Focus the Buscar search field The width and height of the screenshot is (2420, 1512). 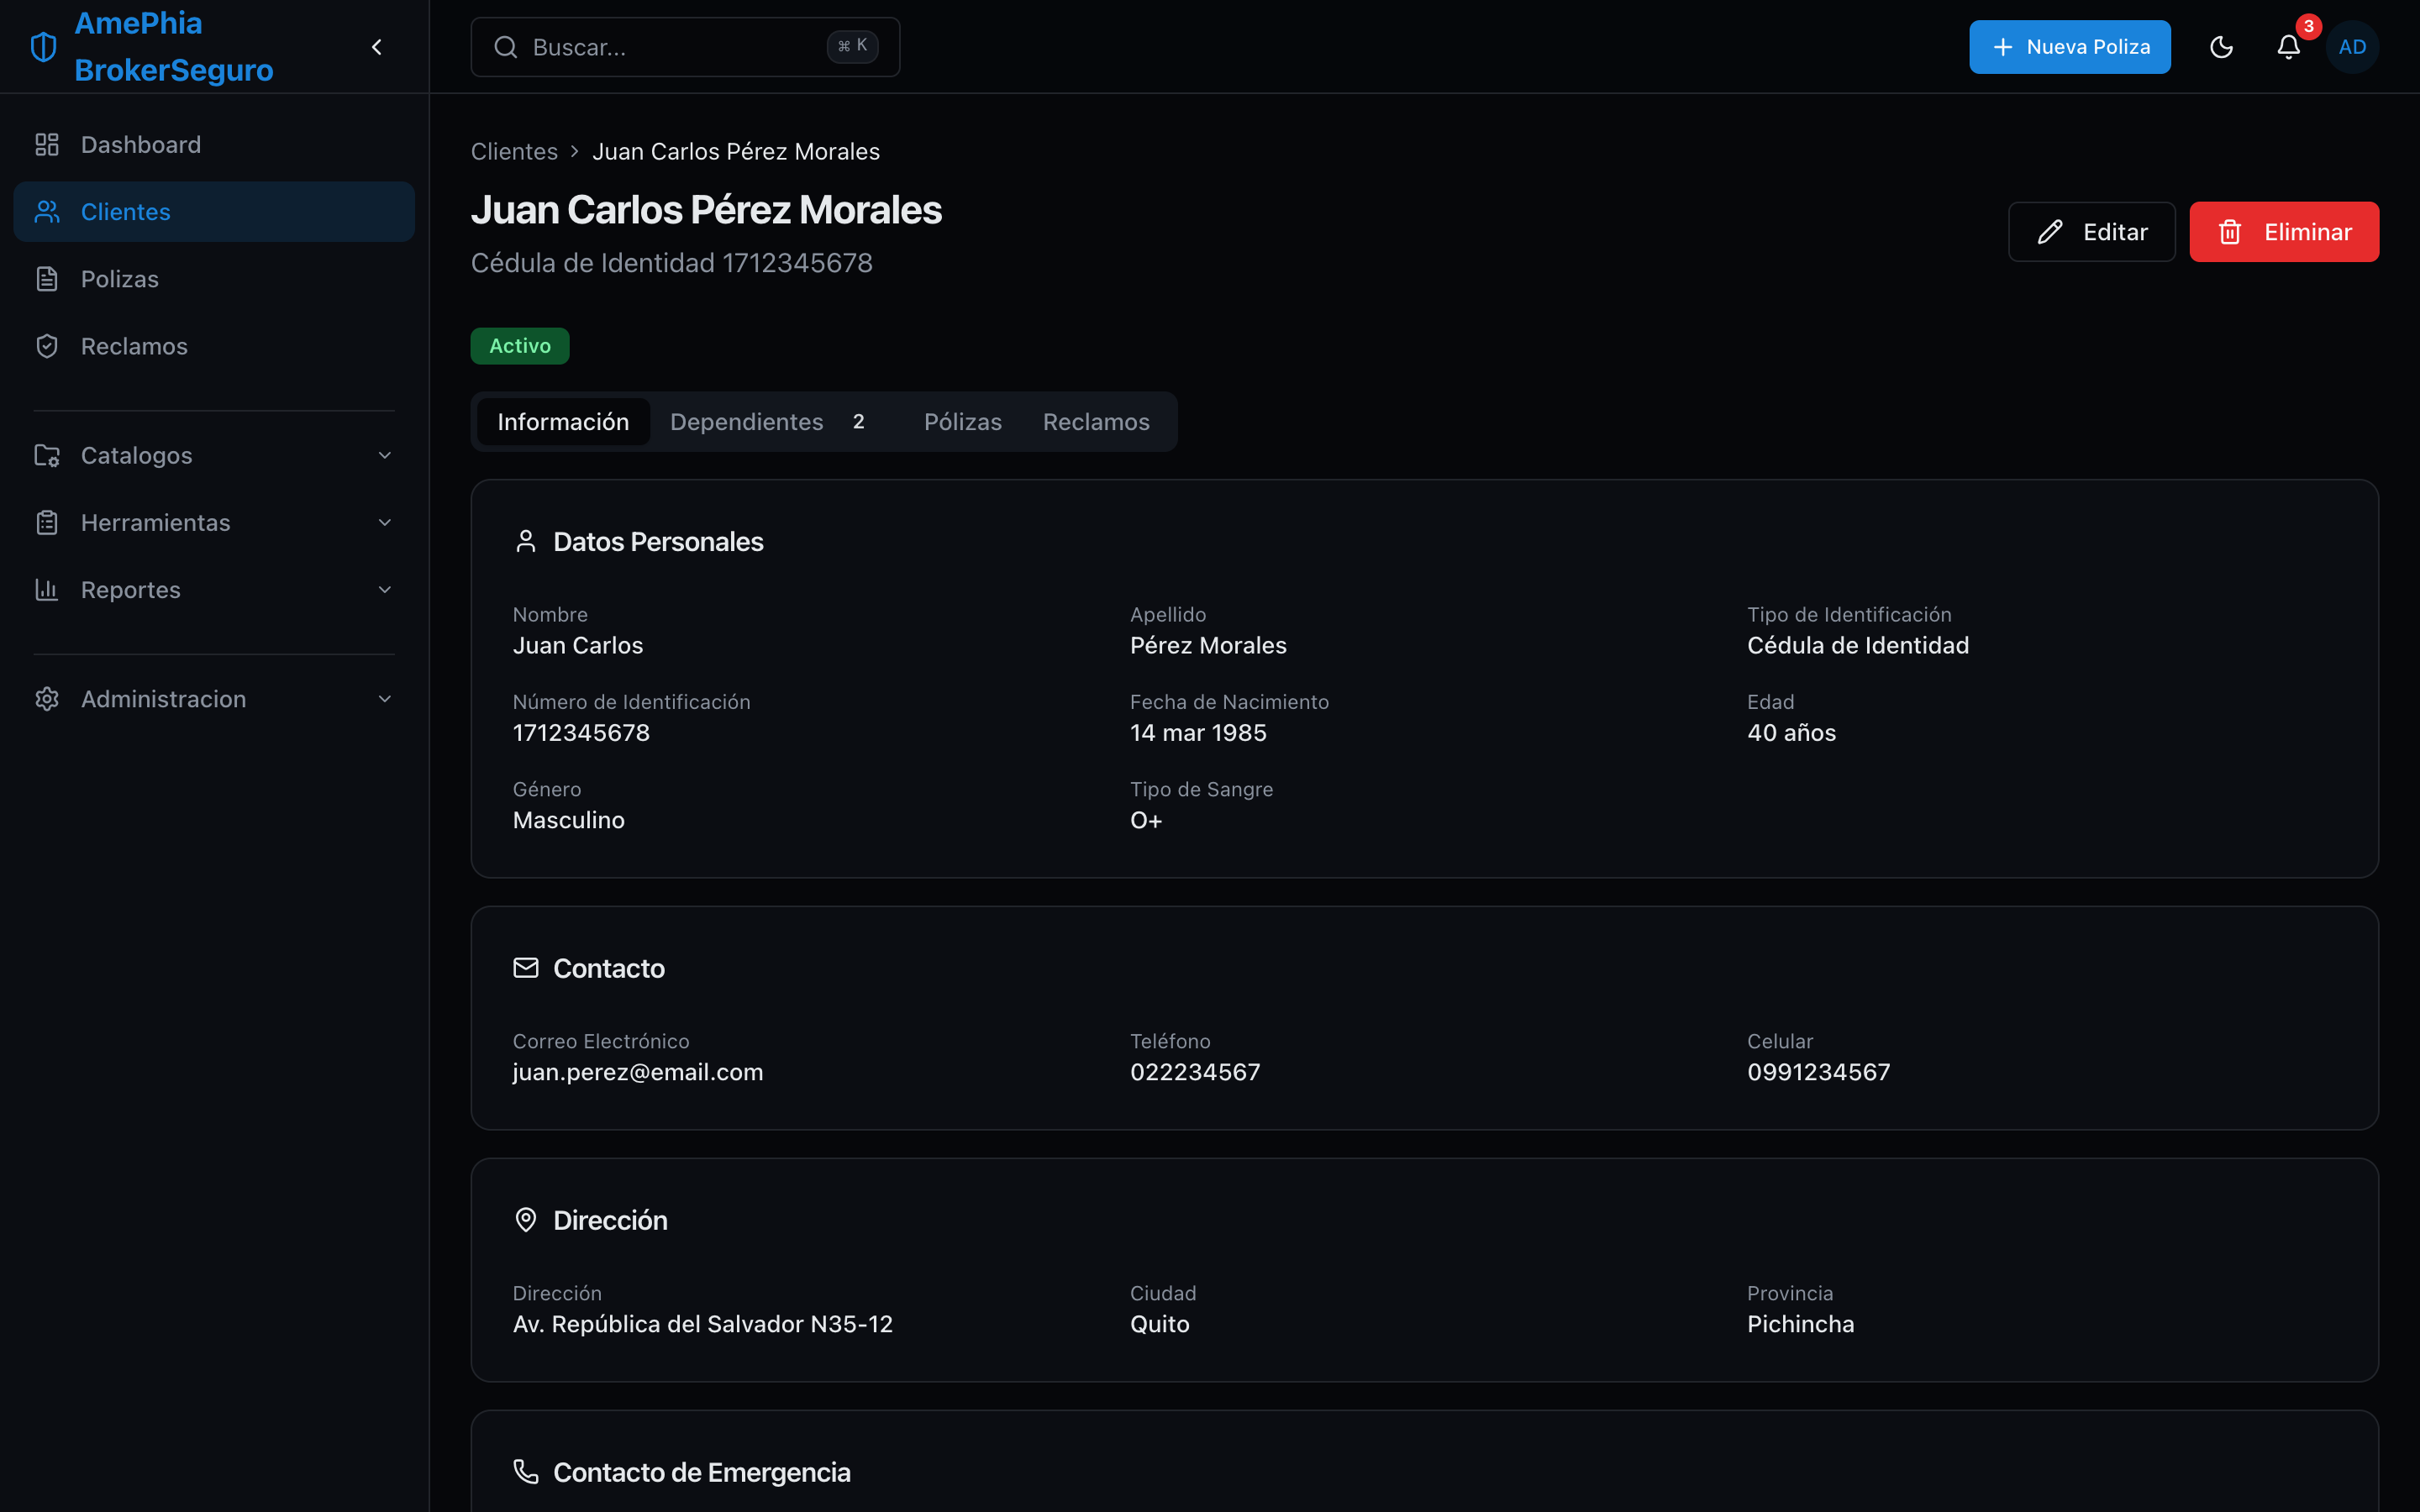pyautogui.click(x=685, y=47)
